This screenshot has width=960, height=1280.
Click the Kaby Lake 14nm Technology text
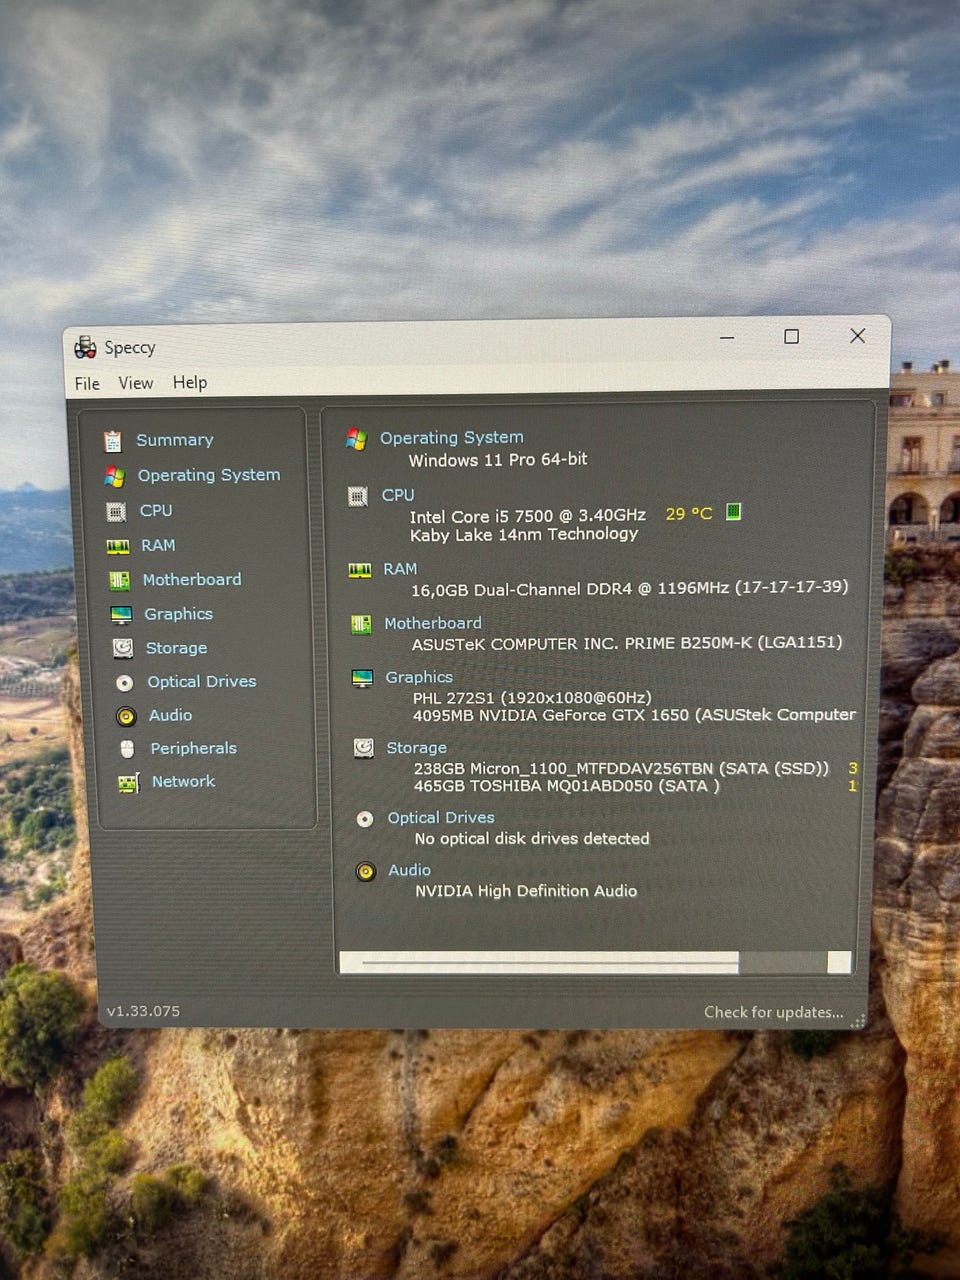[x=524, y=535]
